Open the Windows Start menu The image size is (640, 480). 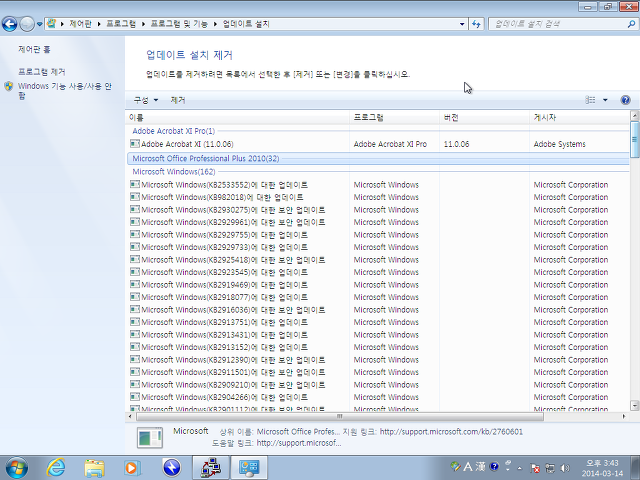[x=17, y=468]
